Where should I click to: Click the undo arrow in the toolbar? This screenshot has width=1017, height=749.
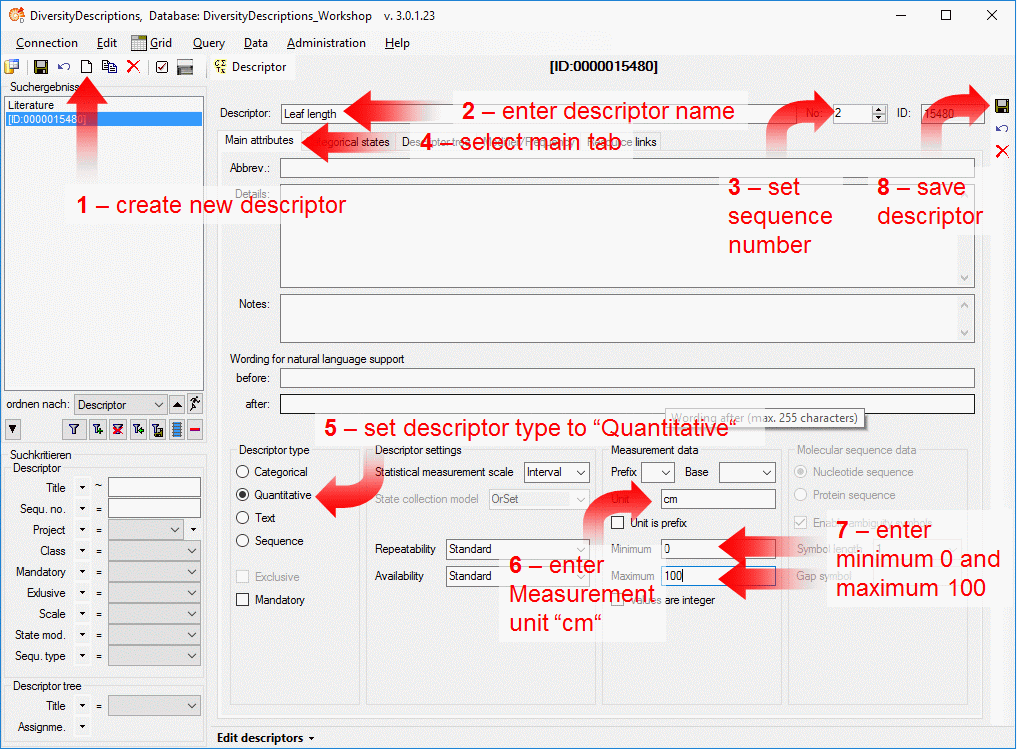pos(64,67)
